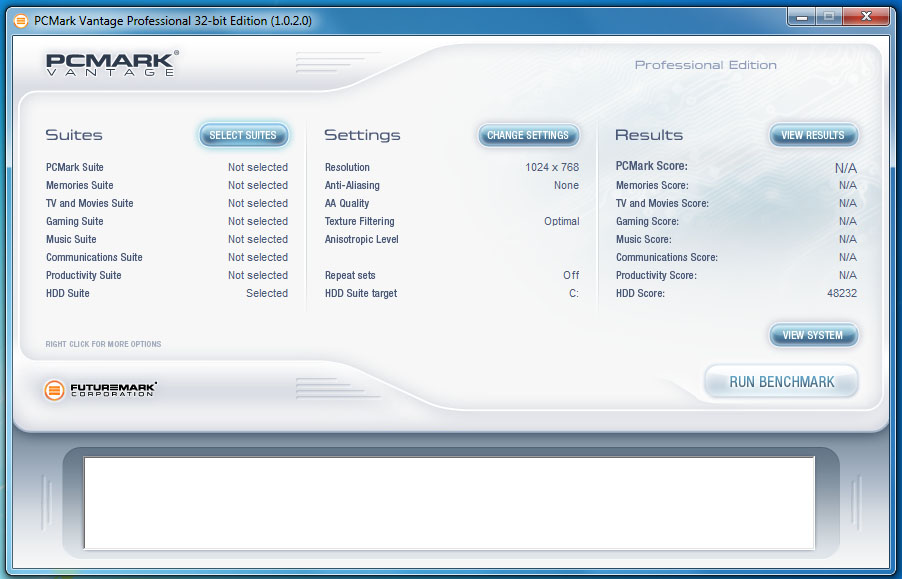Screen dimensions: 902x579
Task: Click PCMark Suite 'Not selected' status
Action: click(258, 167)
